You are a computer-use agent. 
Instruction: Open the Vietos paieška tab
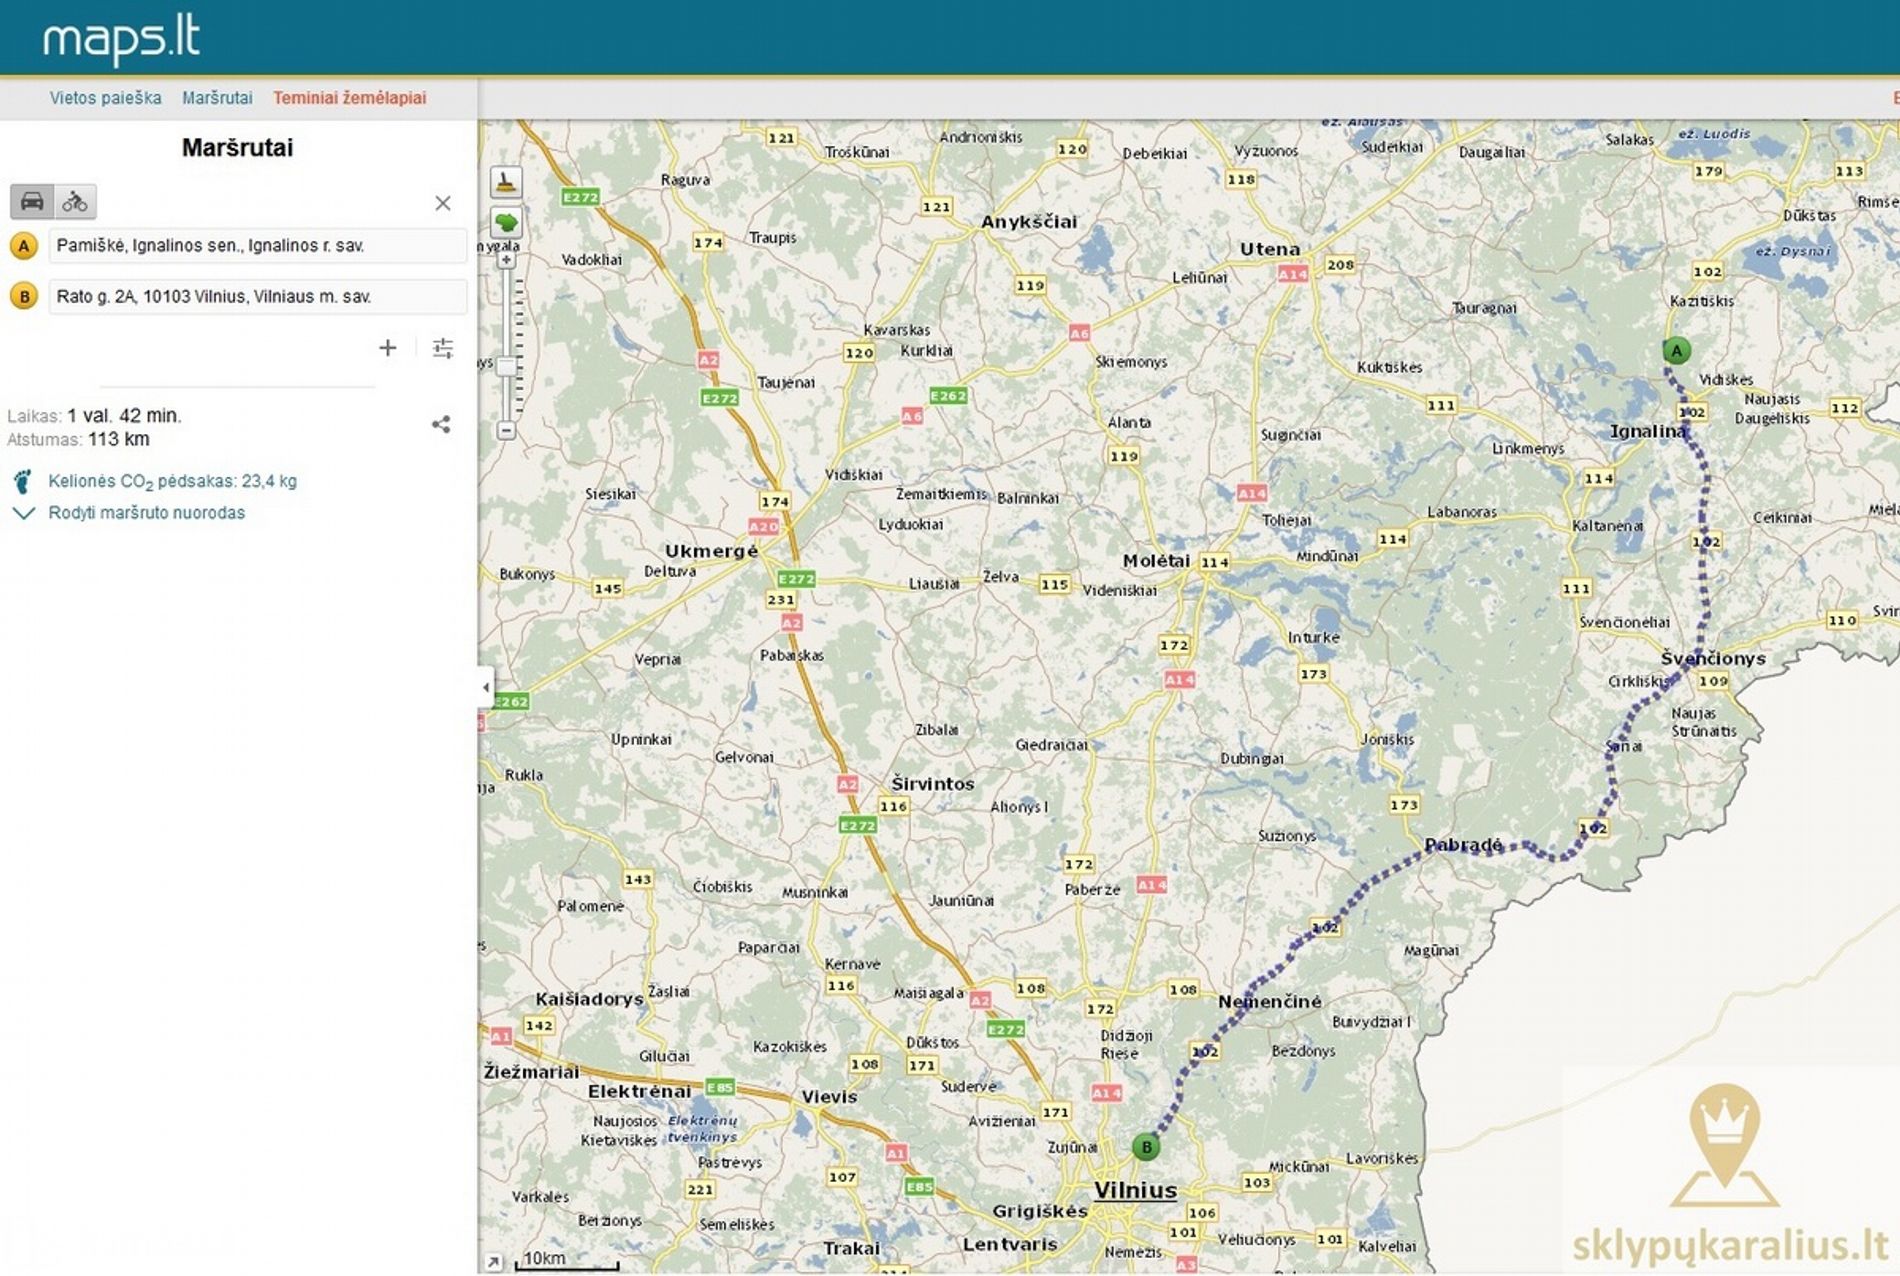[105, 98]
